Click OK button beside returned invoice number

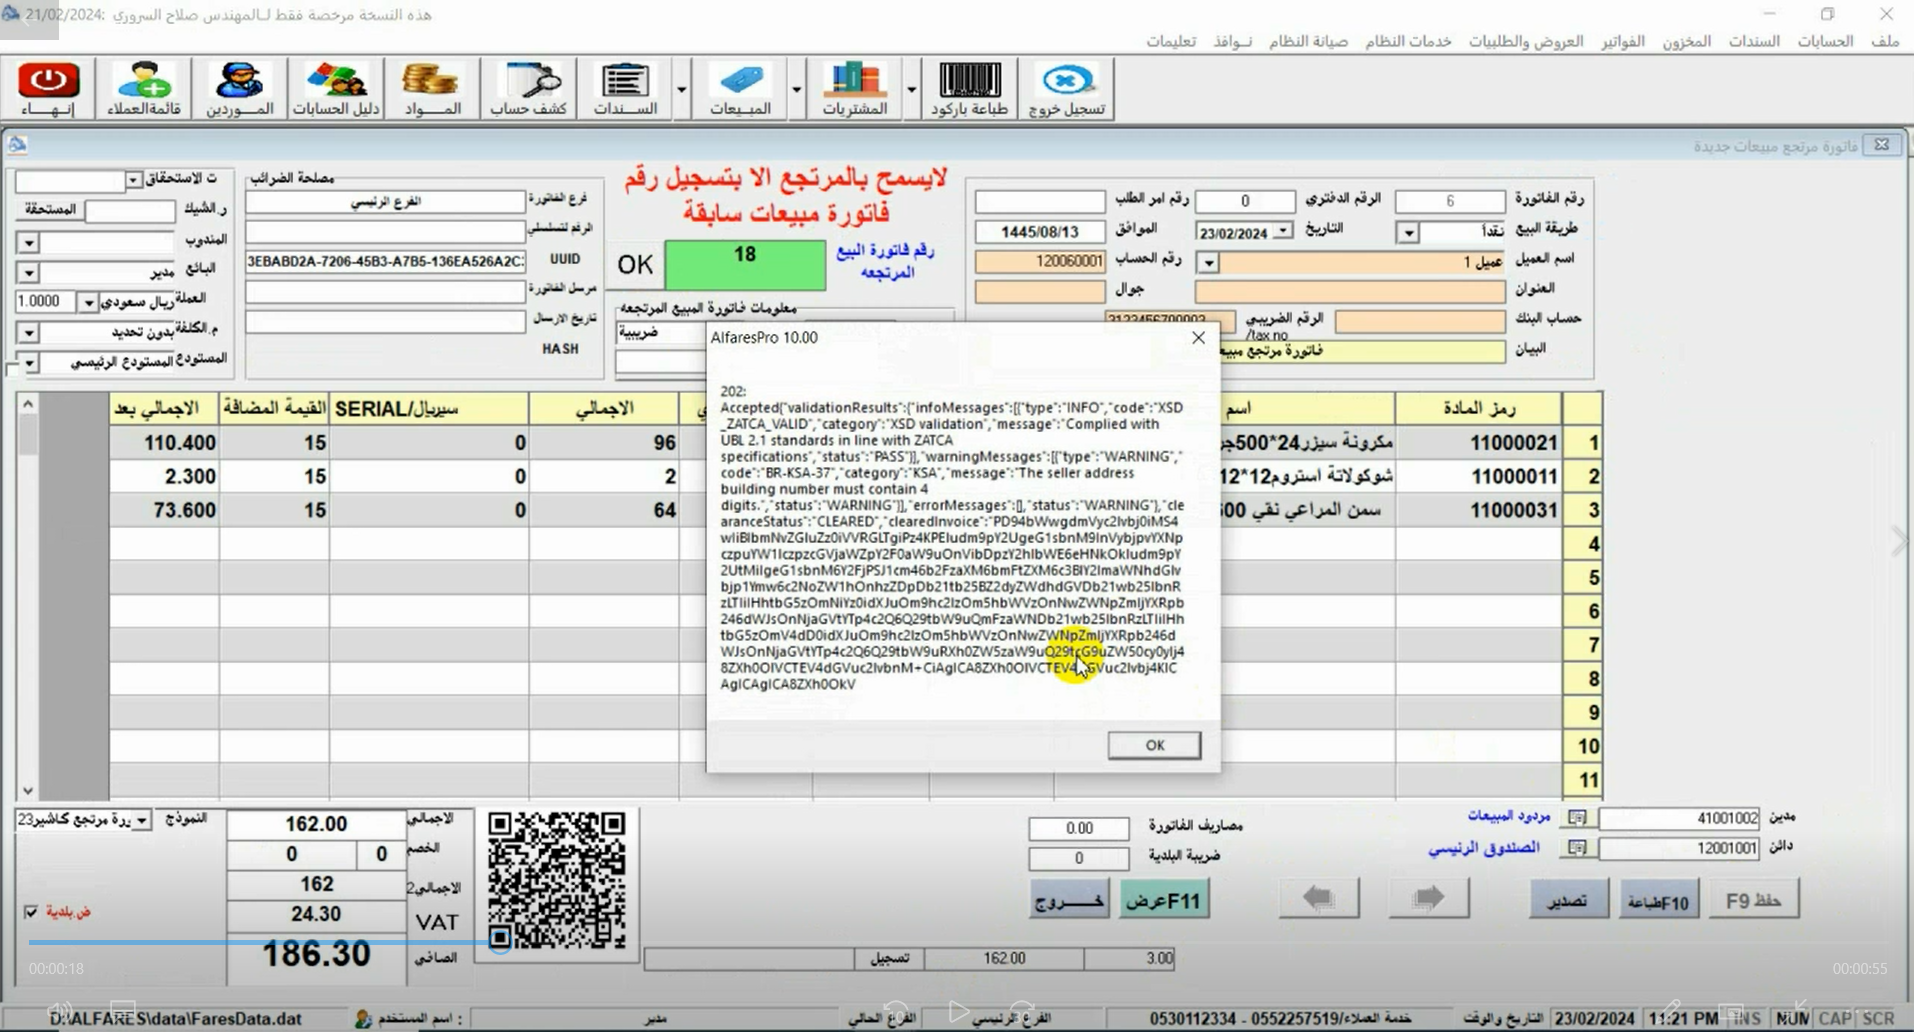pyautogui.click(x=635, y=265)
